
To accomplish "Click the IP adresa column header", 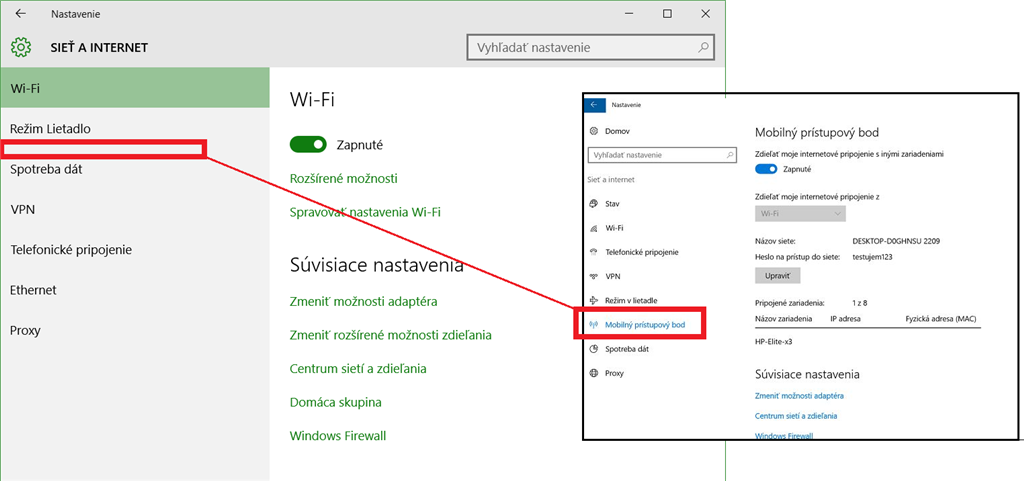I will pyautogui.click(x=845, y=318).
